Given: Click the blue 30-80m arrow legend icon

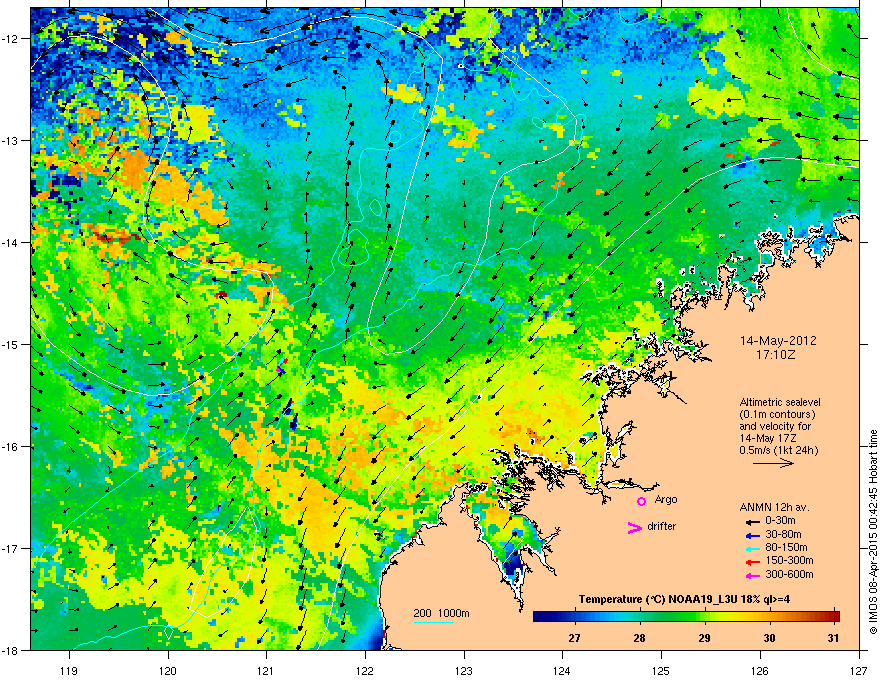Looking at the screenshot, I should coord(753,535).
